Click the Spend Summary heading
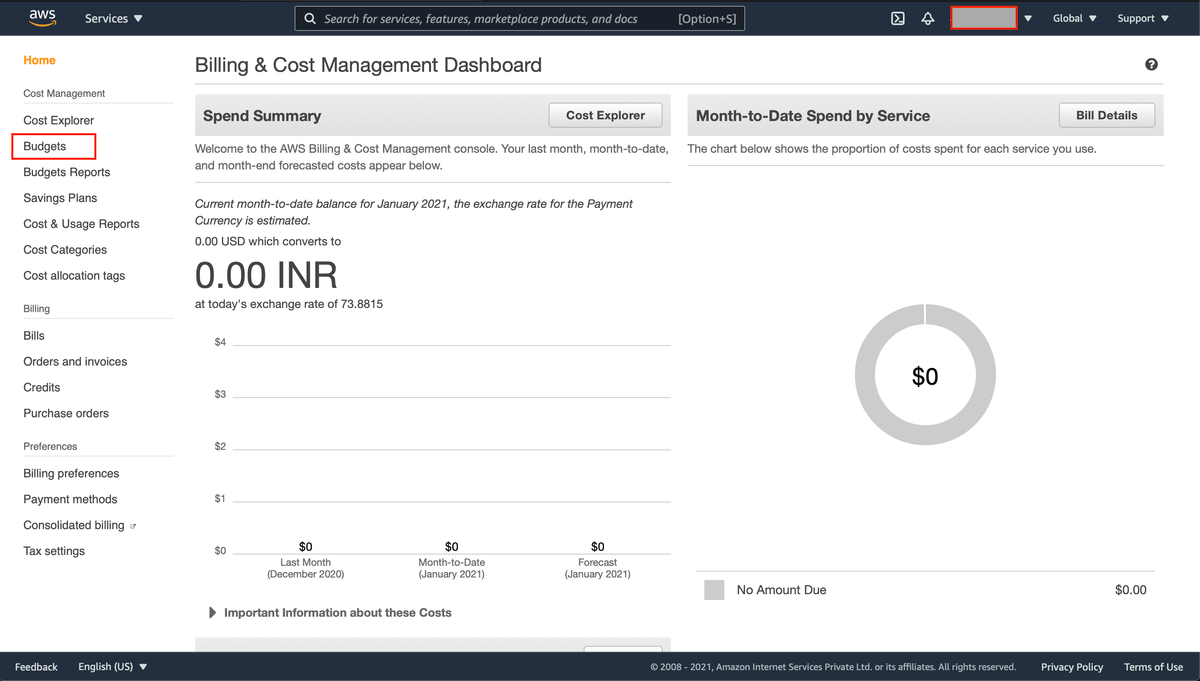 262,116
